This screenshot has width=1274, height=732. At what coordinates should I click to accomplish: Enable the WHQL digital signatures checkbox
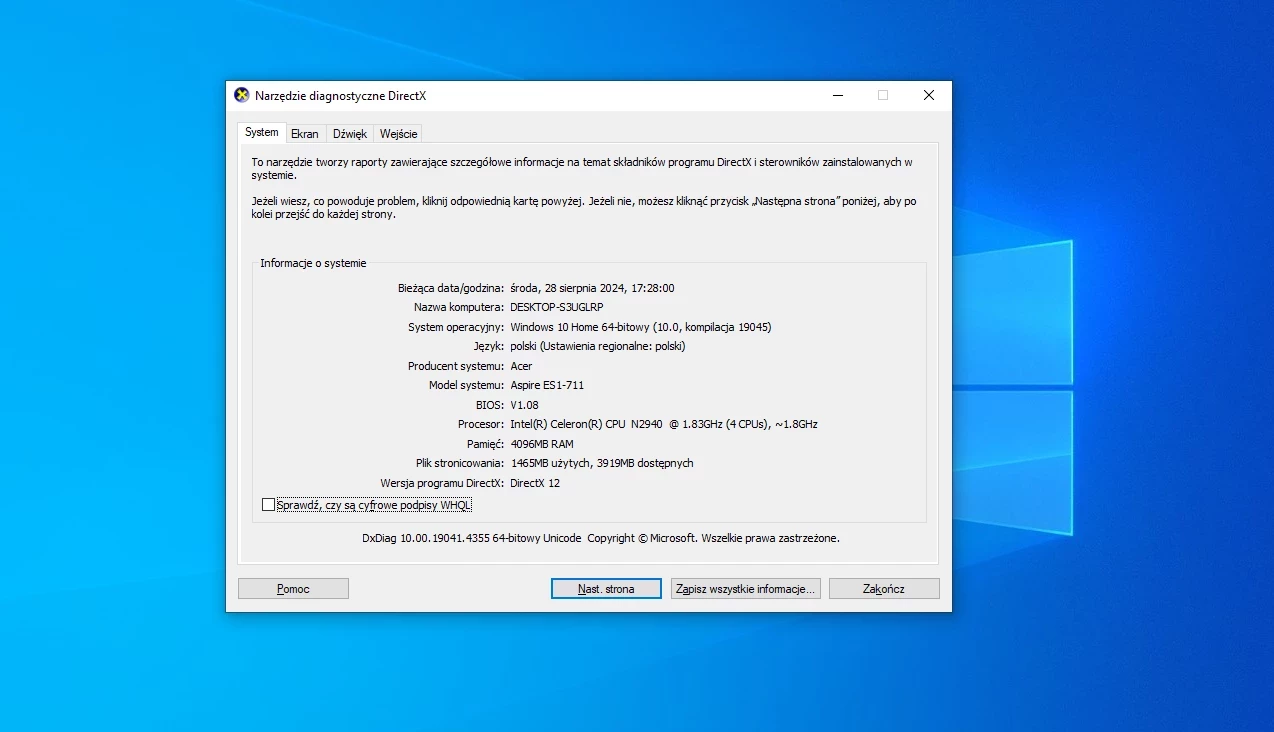268,505
